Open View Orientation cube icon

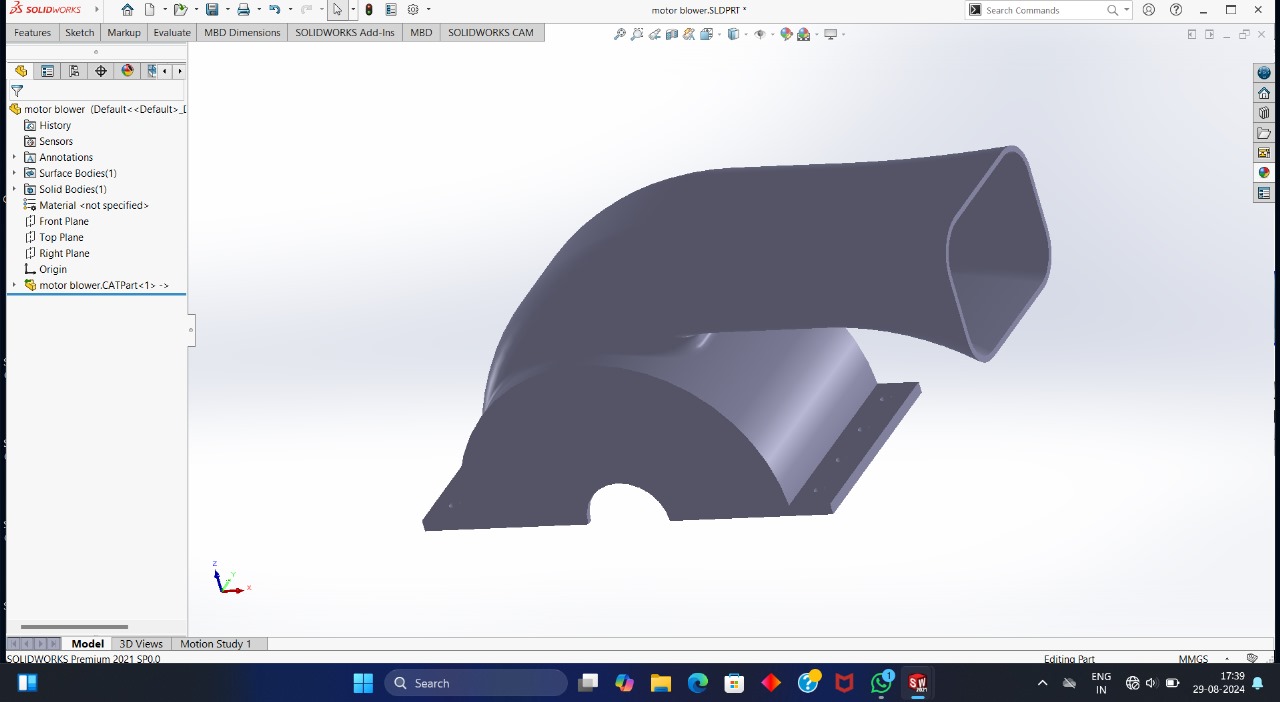click(x=707, y=34)
